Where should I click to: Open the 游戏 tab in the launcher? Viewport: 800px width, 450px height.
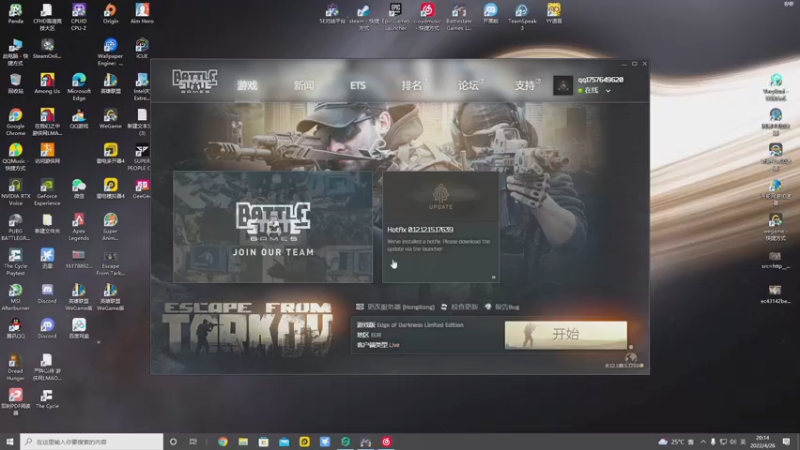tap(247, 85)
